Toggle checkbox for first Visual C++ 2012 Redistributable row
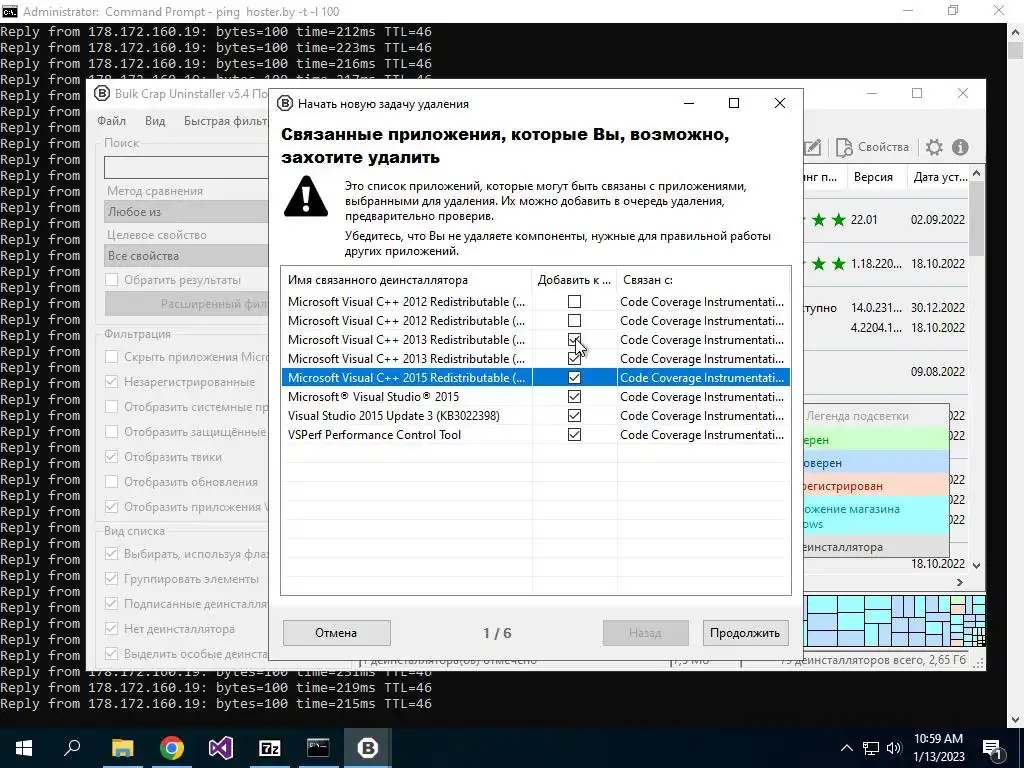1024x768 pixels. coord(574,302)
